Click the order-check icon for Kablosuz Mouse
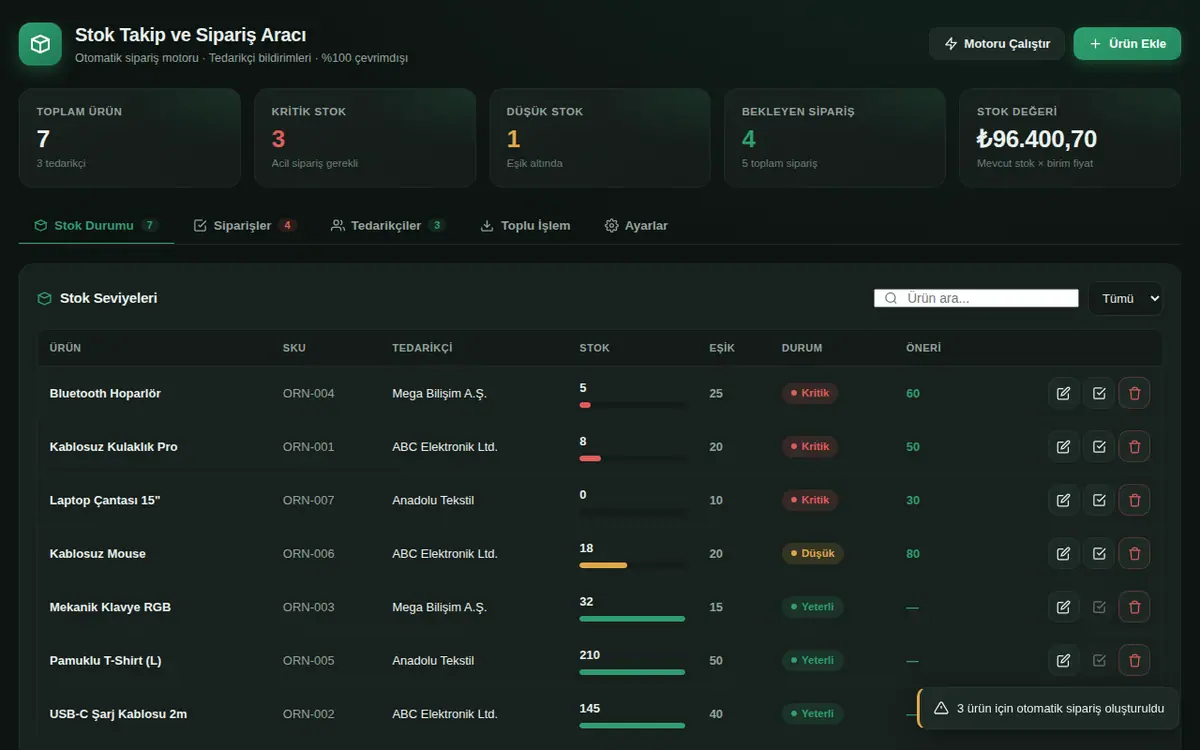1200x750 pixels. [1099, 553]
